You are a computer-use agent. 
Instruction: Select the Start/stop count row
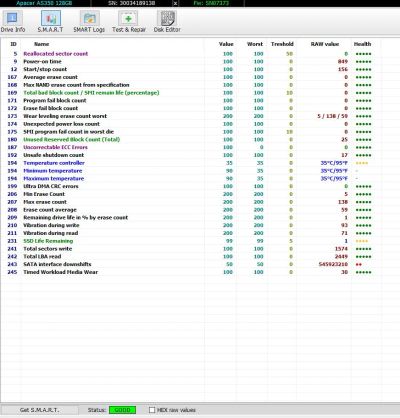click(190, 69)
